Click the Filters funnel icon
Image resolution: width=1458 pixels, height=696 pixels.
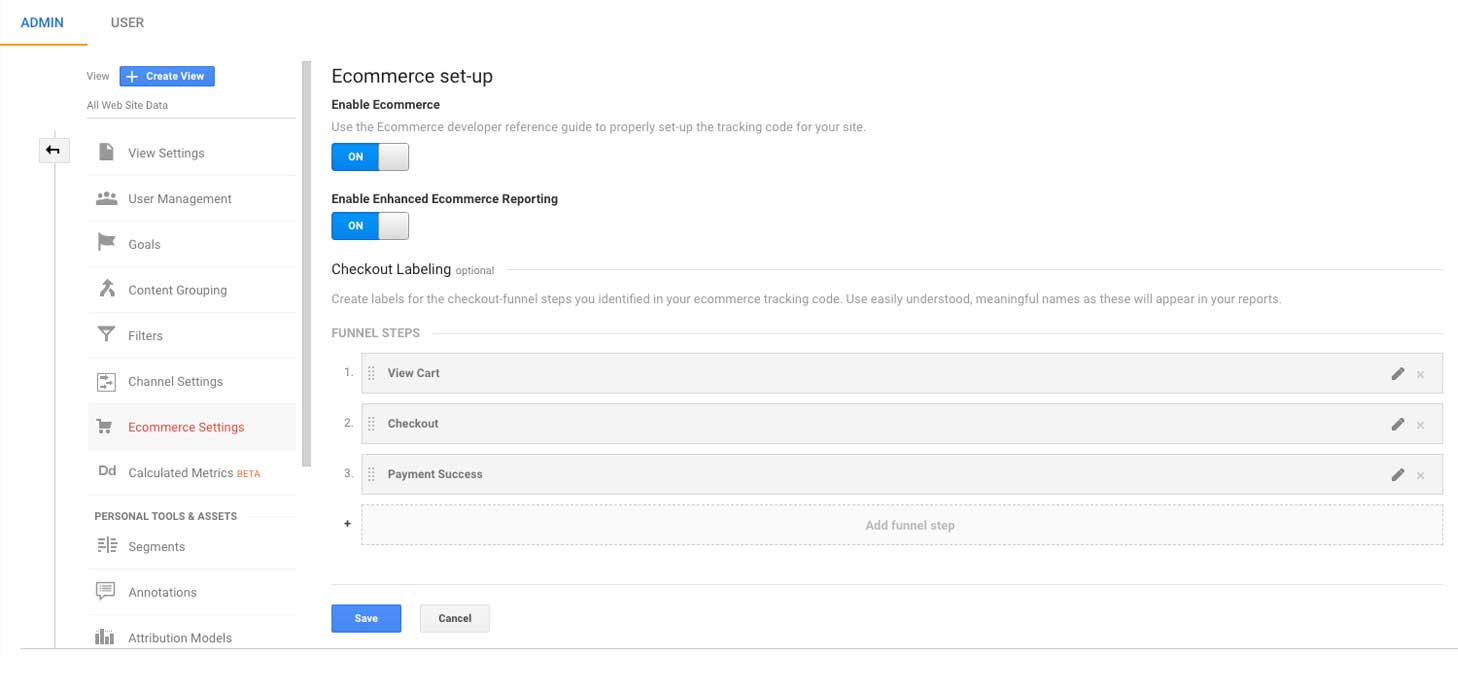(x=106, y=335)
